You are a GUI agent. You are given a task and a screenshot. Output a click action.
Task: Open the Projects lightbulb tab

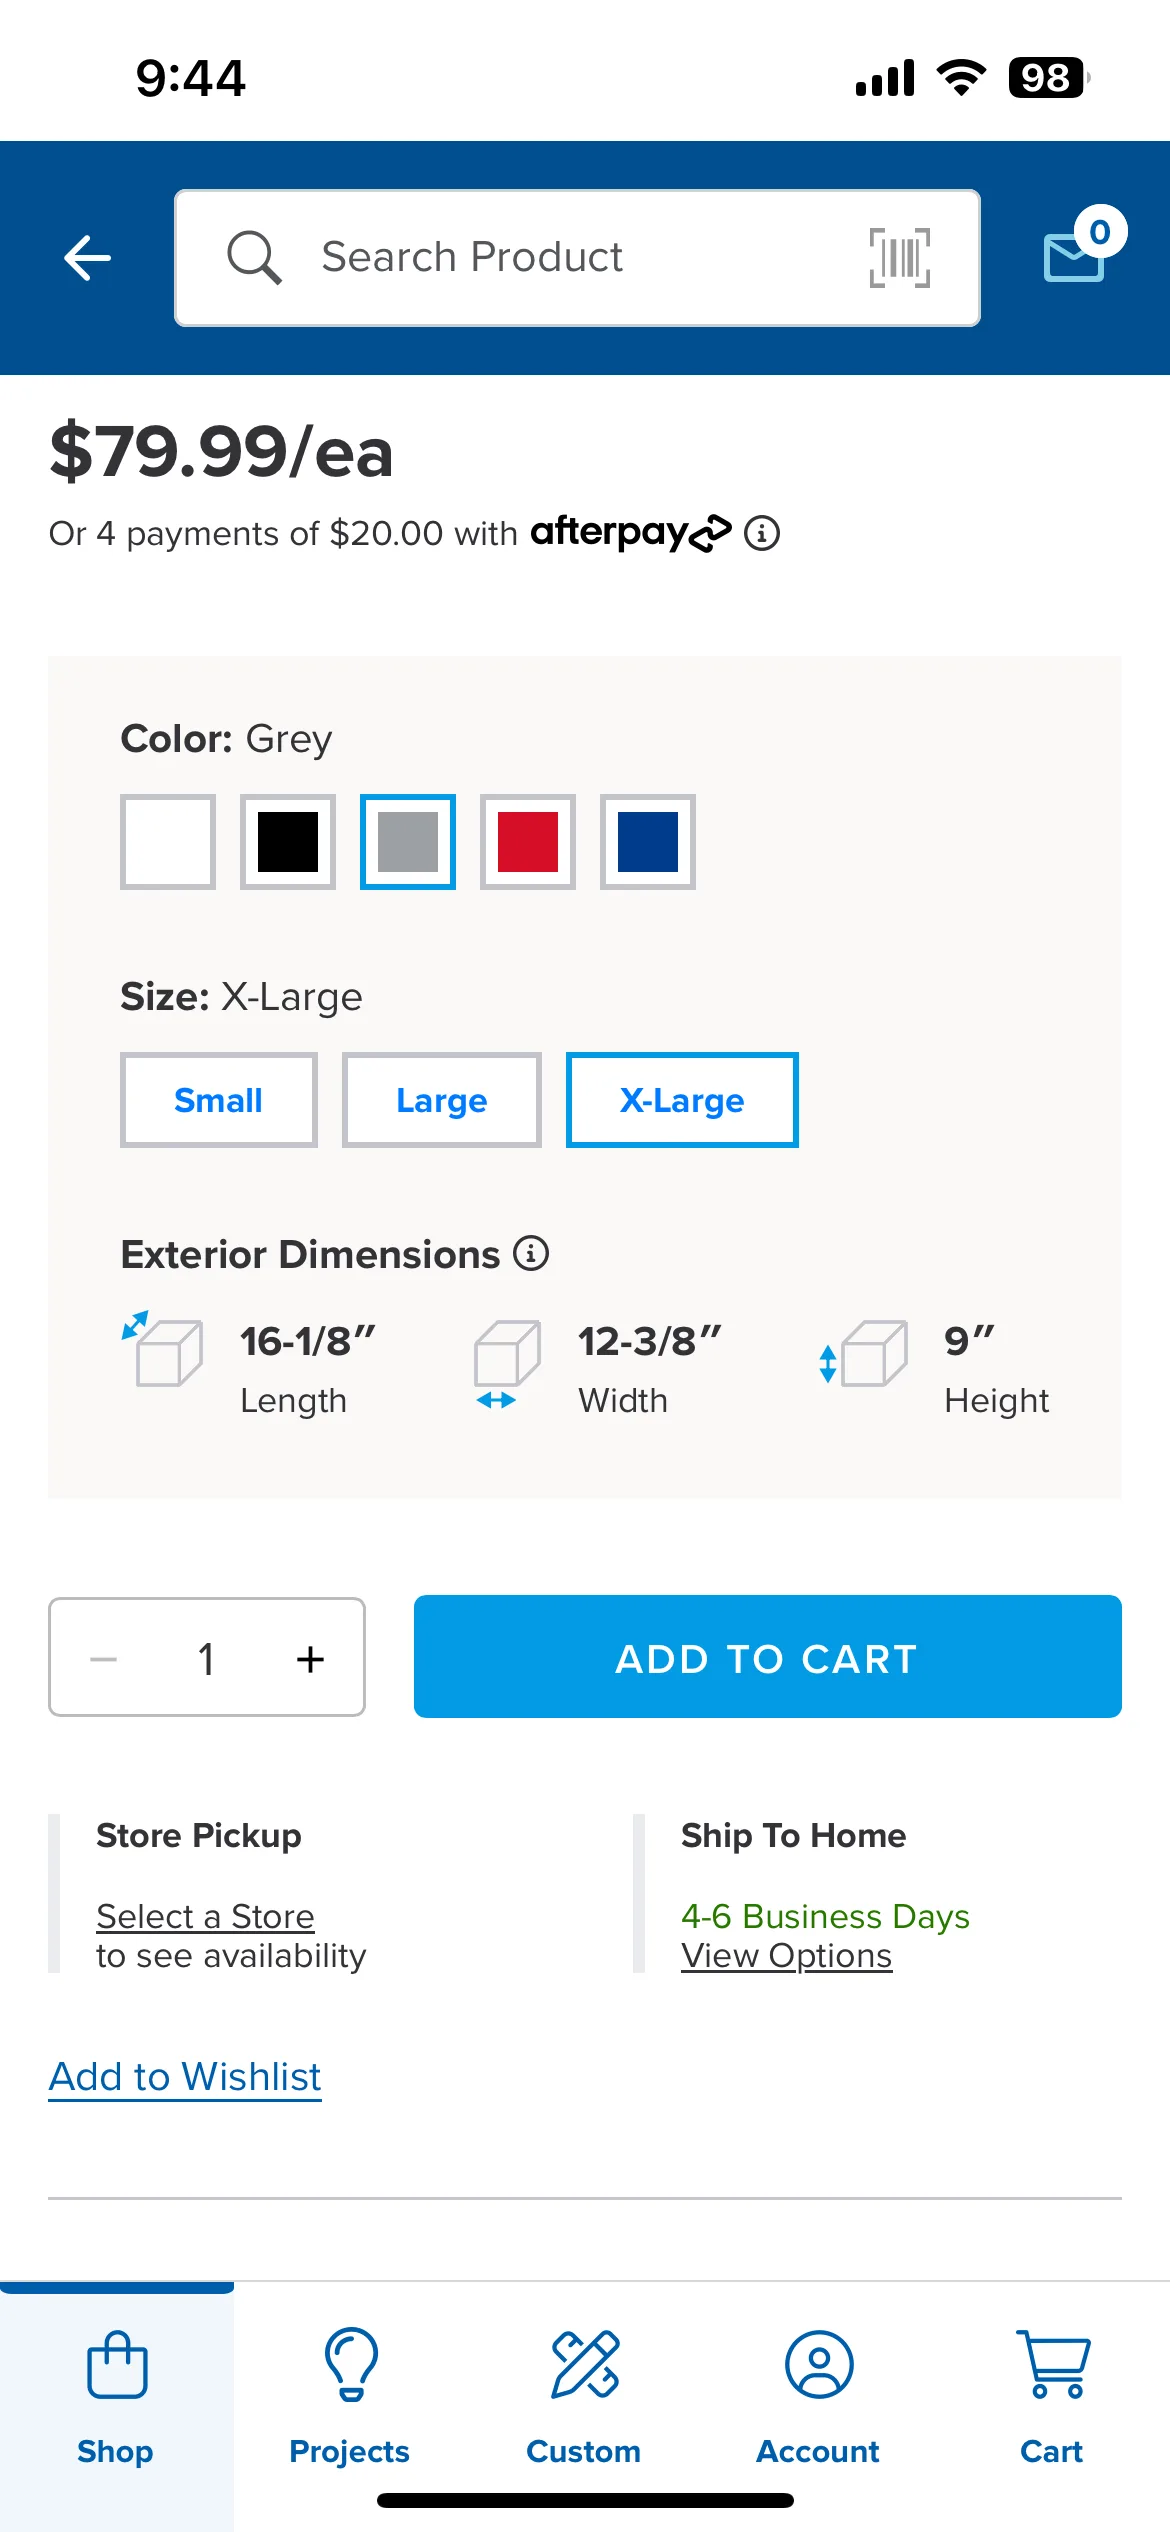pos(350,2397)
